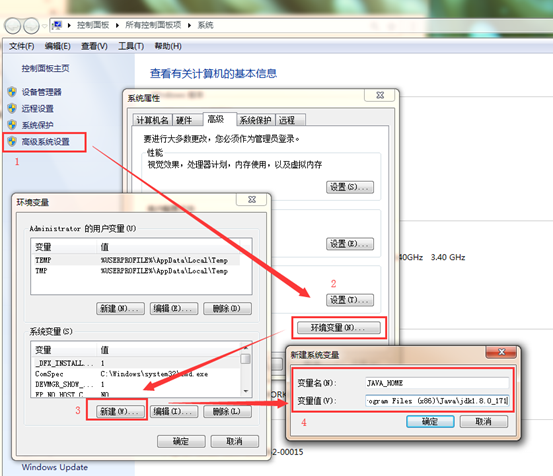The height and width of the screenshot is (476, 553).
Task: Select _DFX_INSTALL... row in system variables
Action: click(135, 363)
